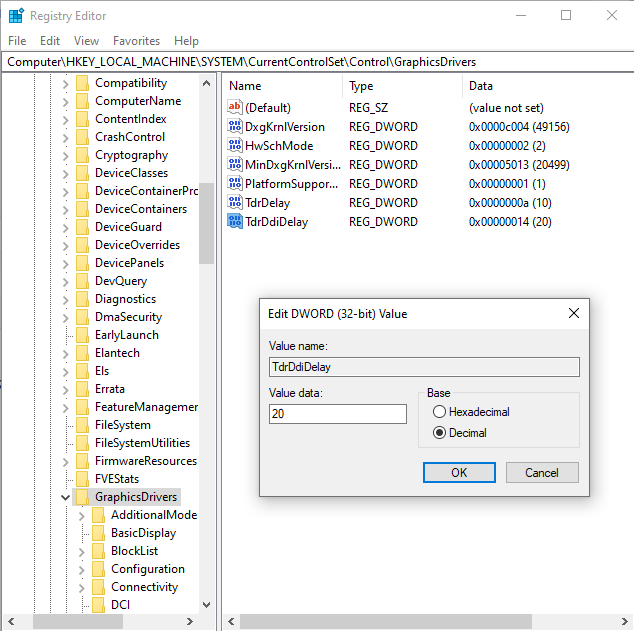Click the TdrDdiDelay DWORD icon
This screenshot has width=634, height=631.
(x=235, y=221)
